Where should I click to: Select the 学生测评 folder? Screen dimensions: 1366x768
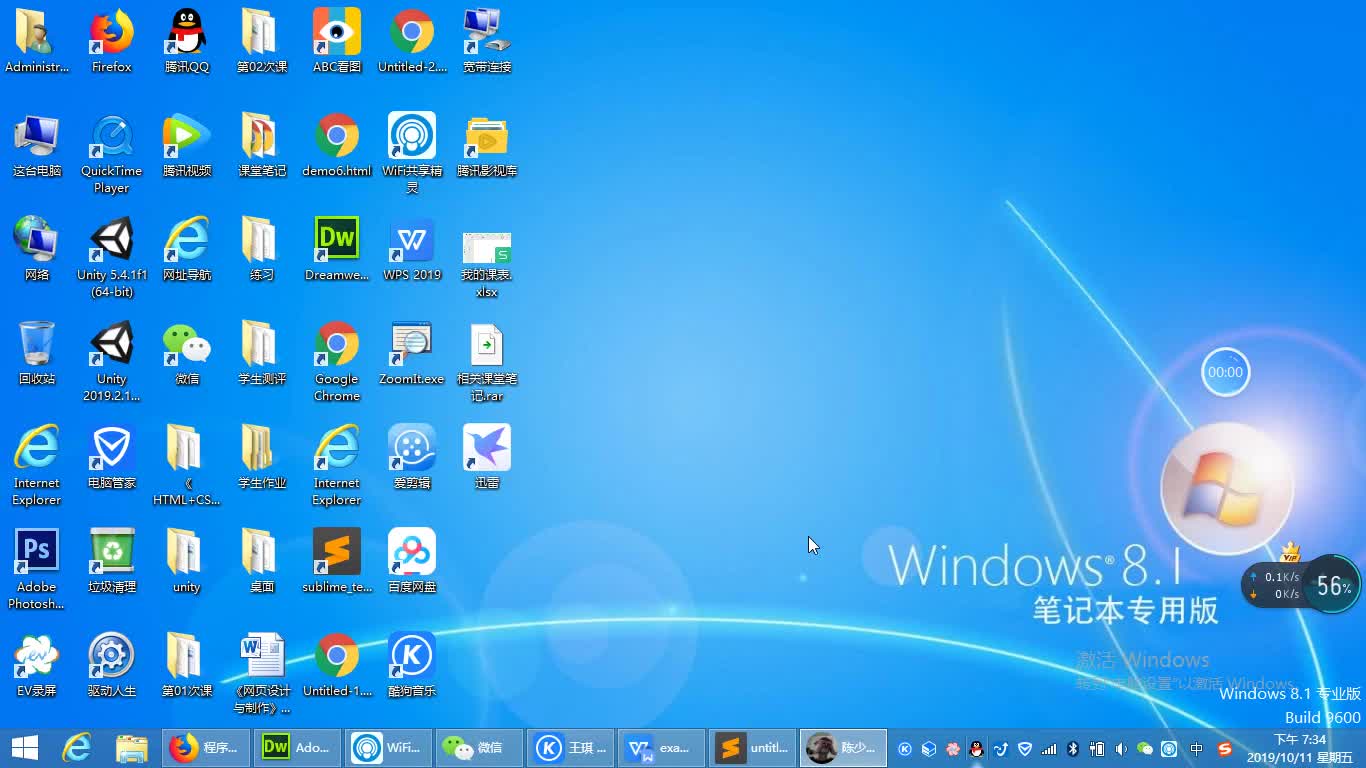coord(262,353)
